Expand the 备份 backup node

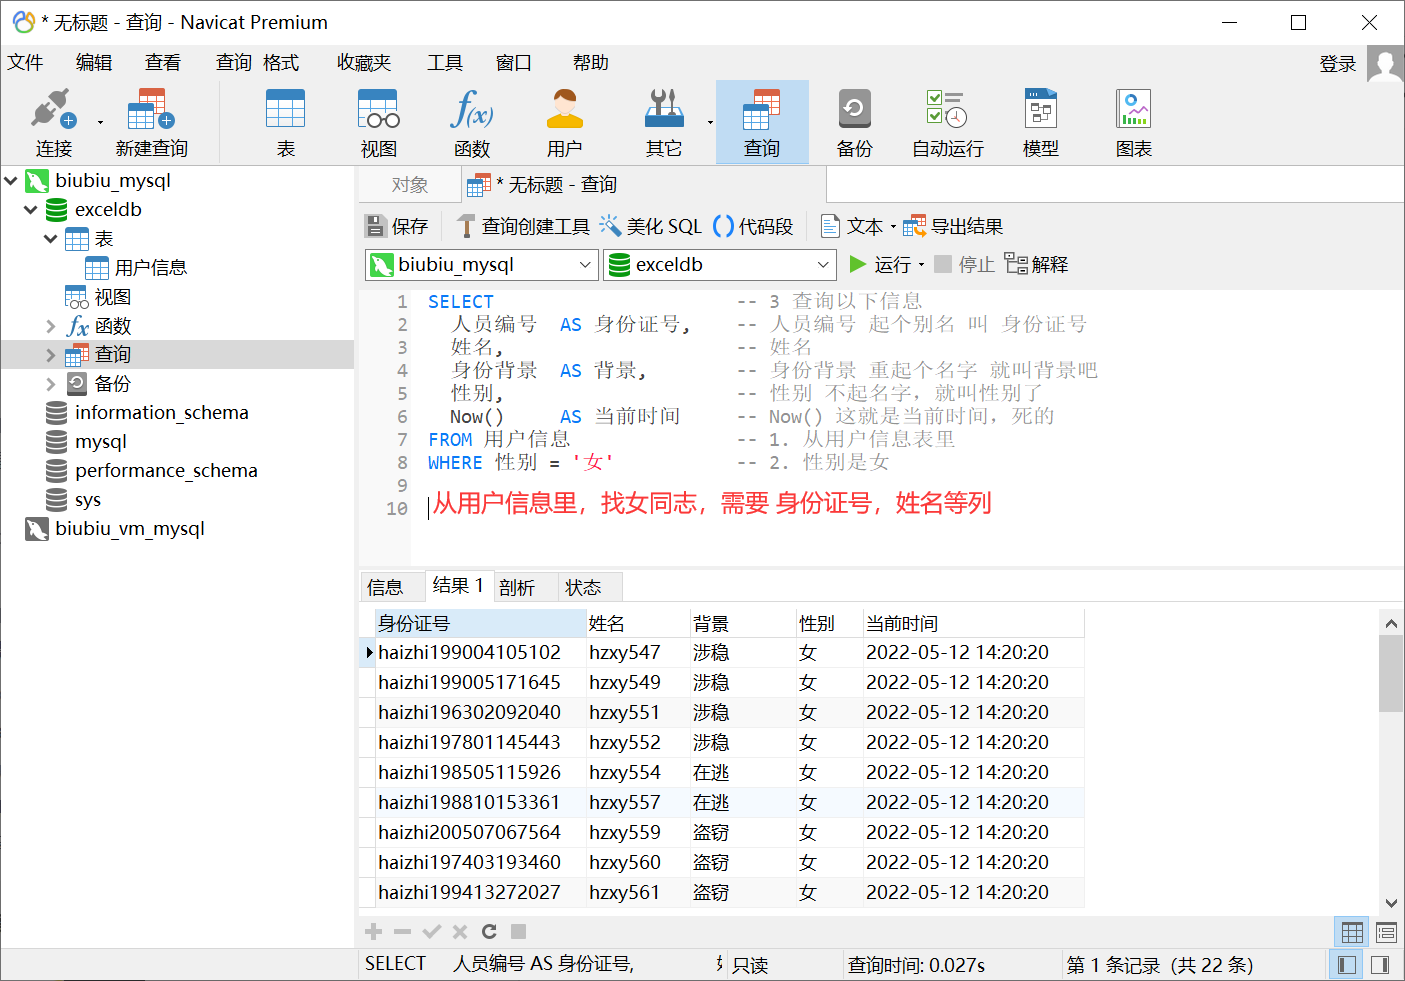(51, 384)
